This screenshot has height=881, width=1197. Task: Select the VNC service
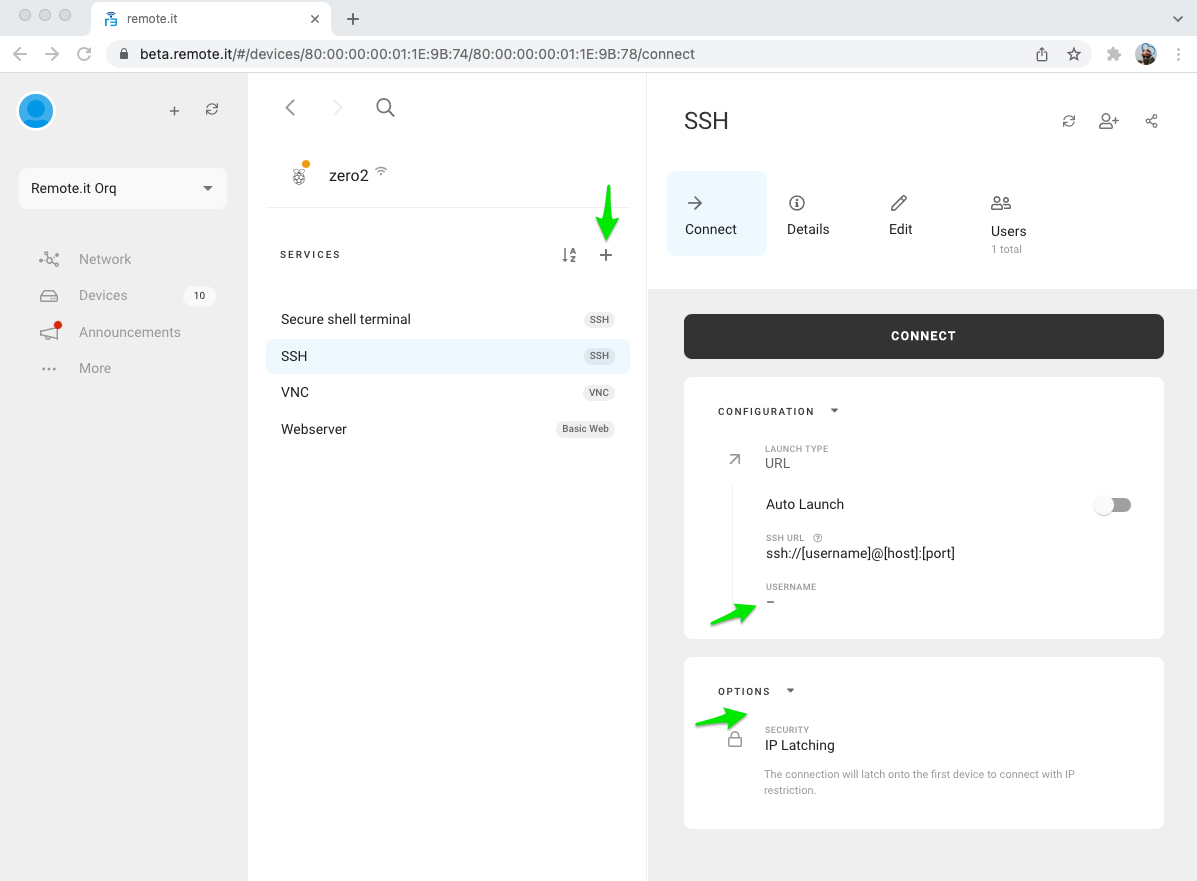click(447, 392)
